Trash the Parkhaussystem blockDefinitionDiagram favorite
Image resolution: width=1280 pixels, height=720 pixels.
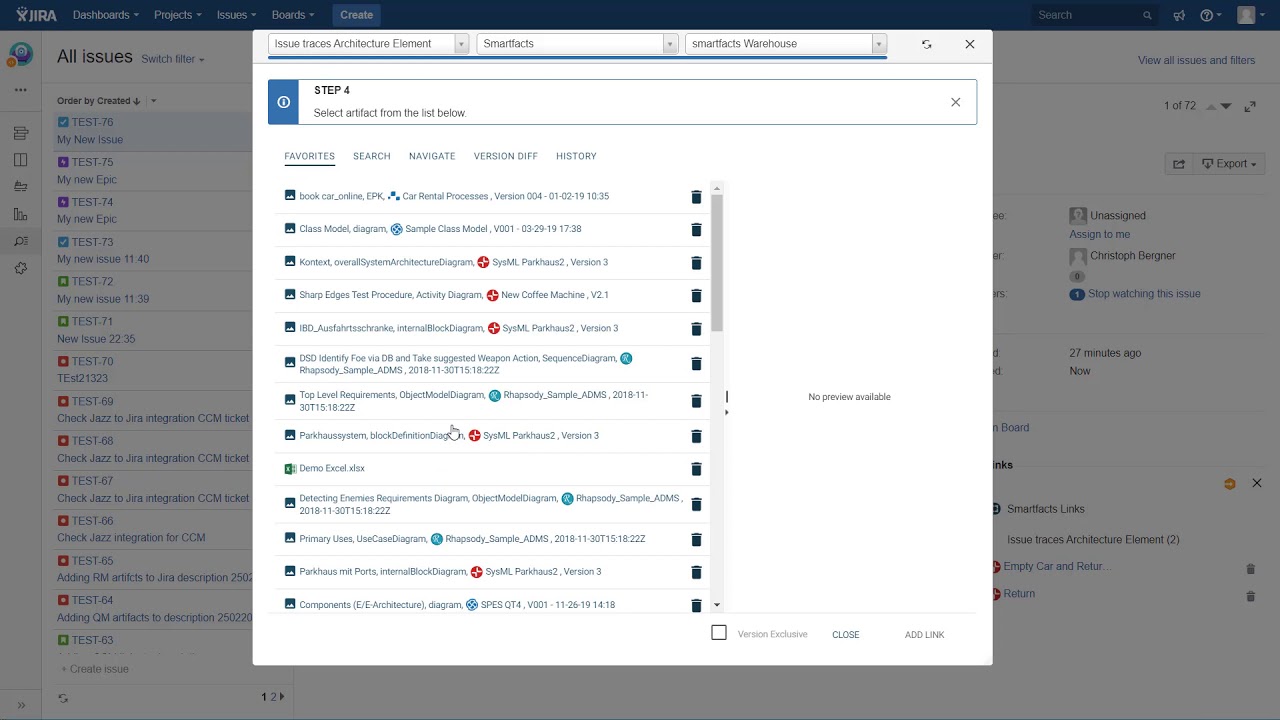click(696, 436)
